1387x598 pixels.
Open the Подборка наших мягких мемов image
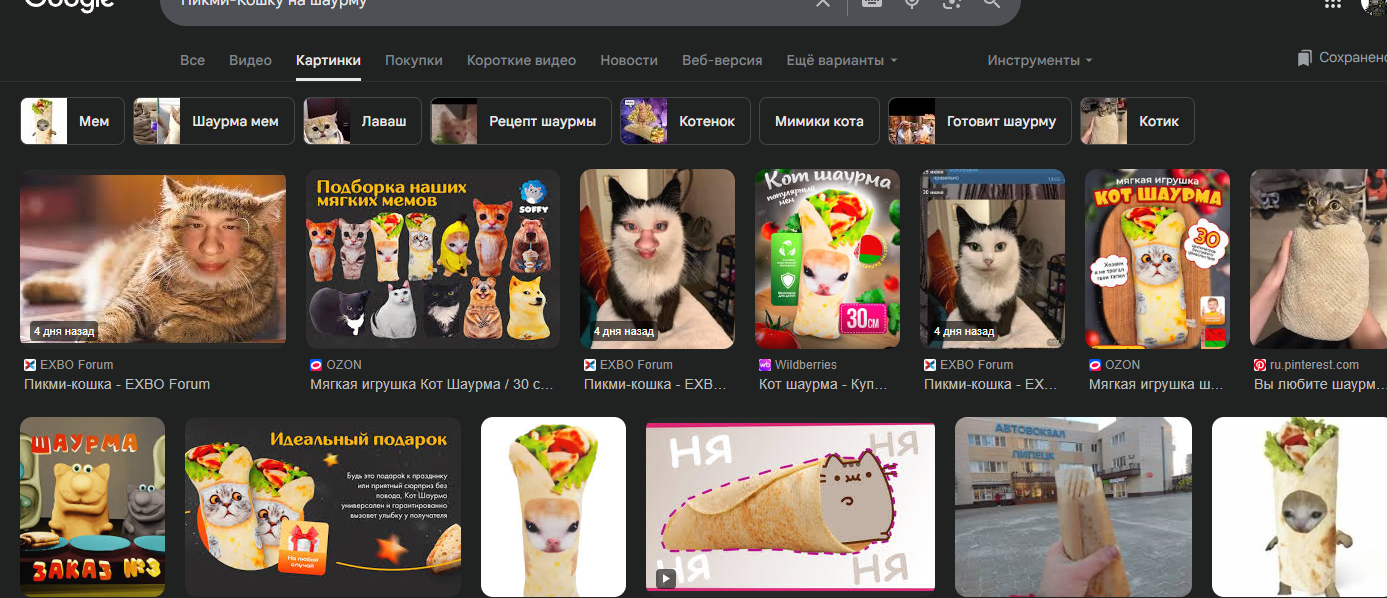[x=432, y=259]
